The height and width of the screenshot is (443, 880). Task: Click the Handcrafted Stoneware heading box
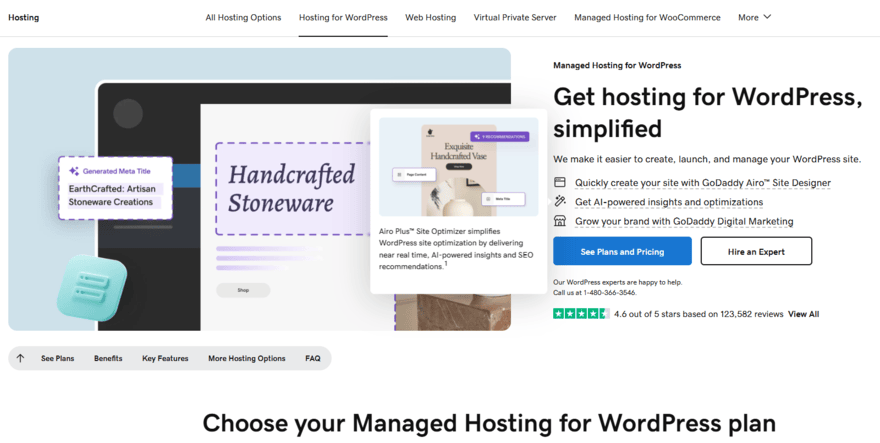[292, 189]
